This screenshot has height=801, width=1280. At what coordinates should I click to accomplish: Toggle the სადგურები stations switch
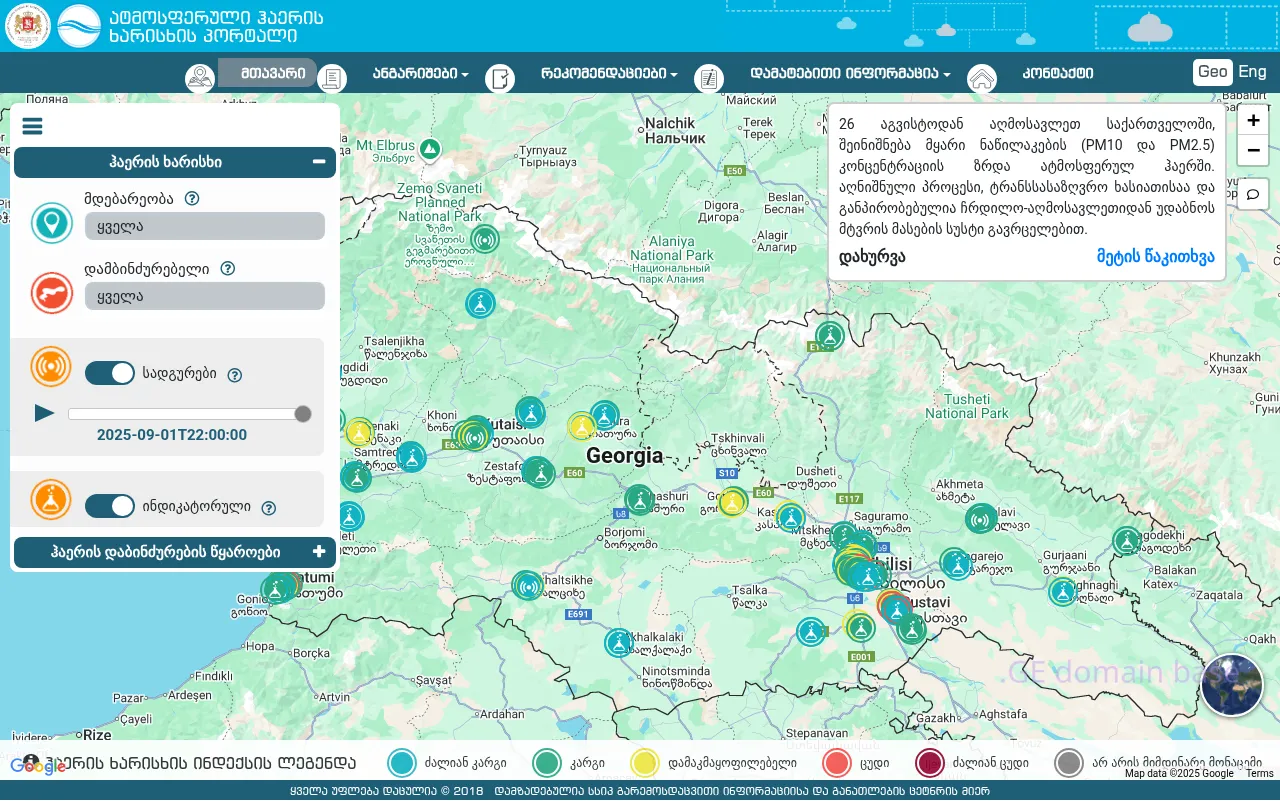(x=110, y=373)
